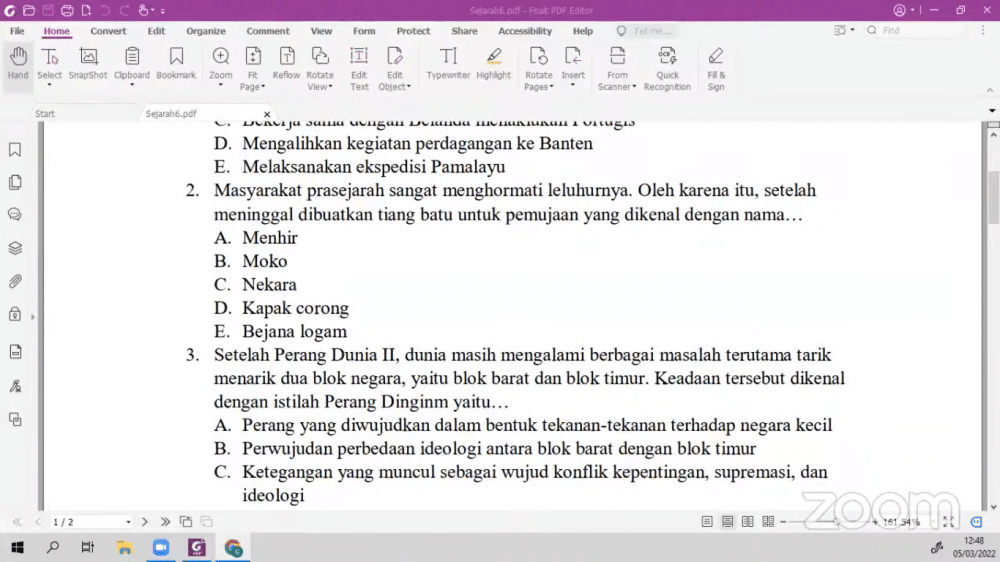Enable continuous page view mode
Screen dimensions: 1000x562
coord(727,522)
